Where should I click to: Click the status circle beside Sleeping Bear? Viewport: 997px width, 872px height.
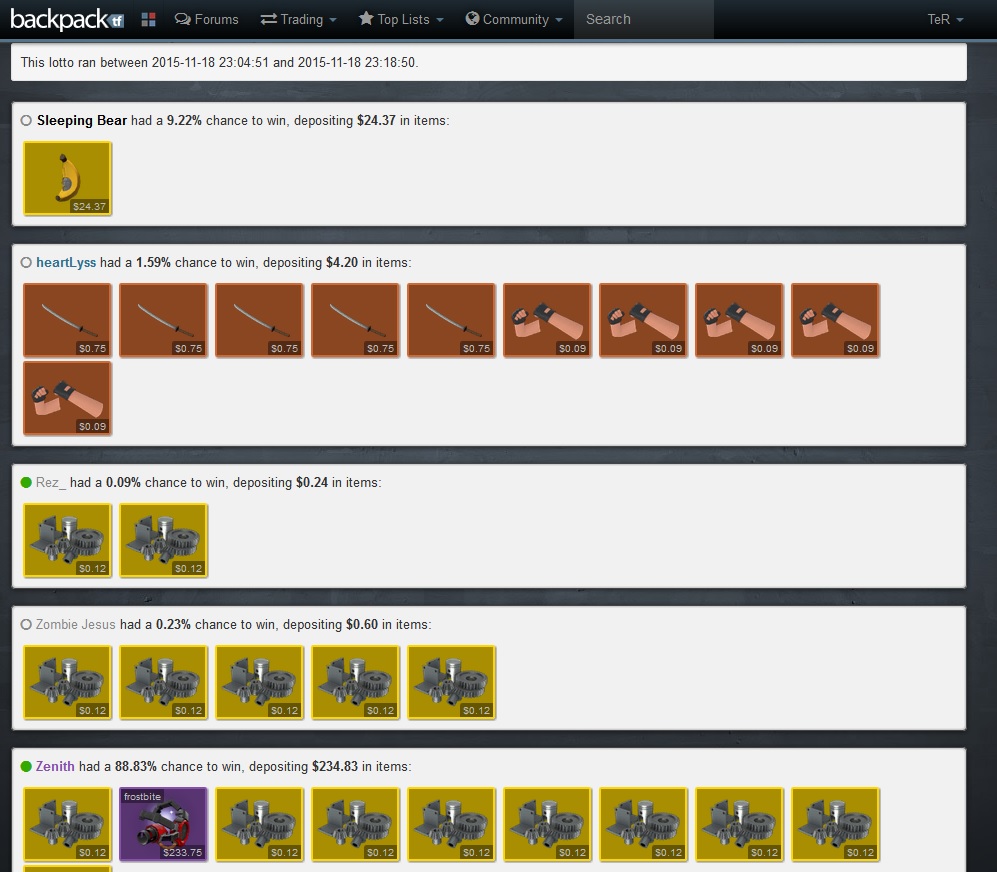[26, 121]
